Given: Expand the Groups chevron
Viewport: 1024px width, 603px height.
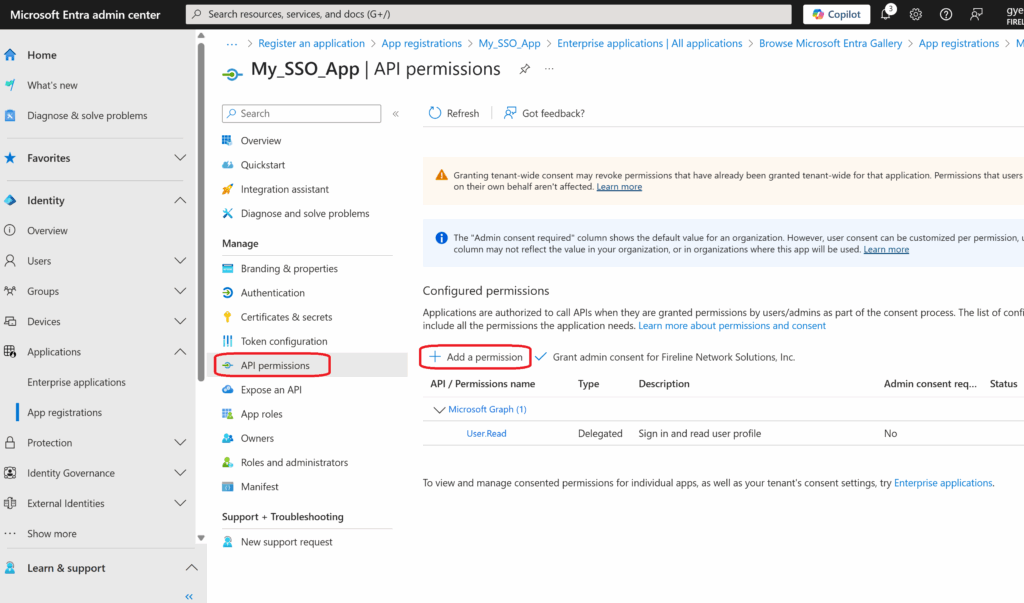Looking at the screenshot, I should point(180,291).
